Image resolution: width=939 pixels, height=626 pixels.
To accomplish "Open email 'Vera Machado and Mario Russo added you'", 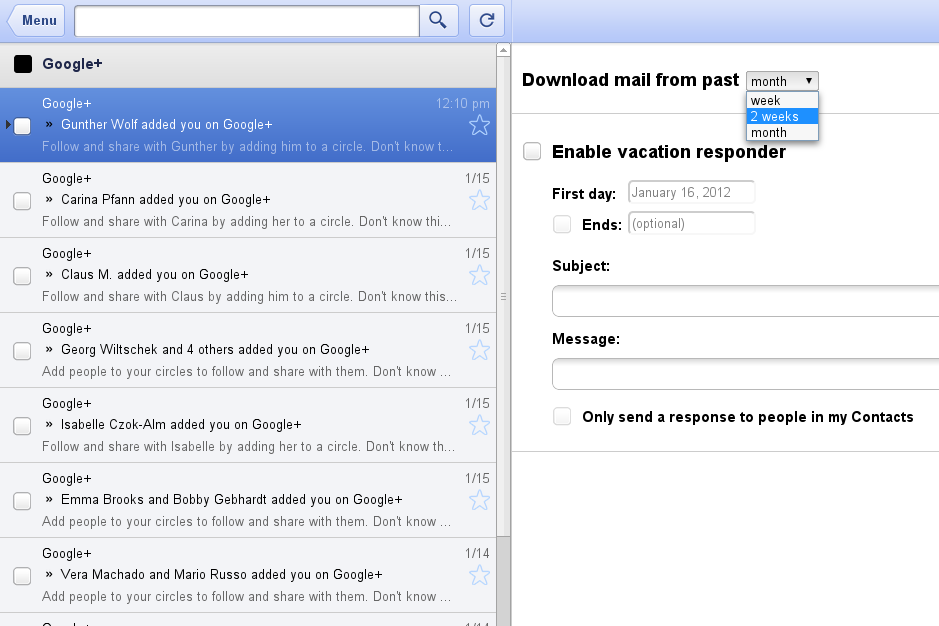I will [248, 575].
